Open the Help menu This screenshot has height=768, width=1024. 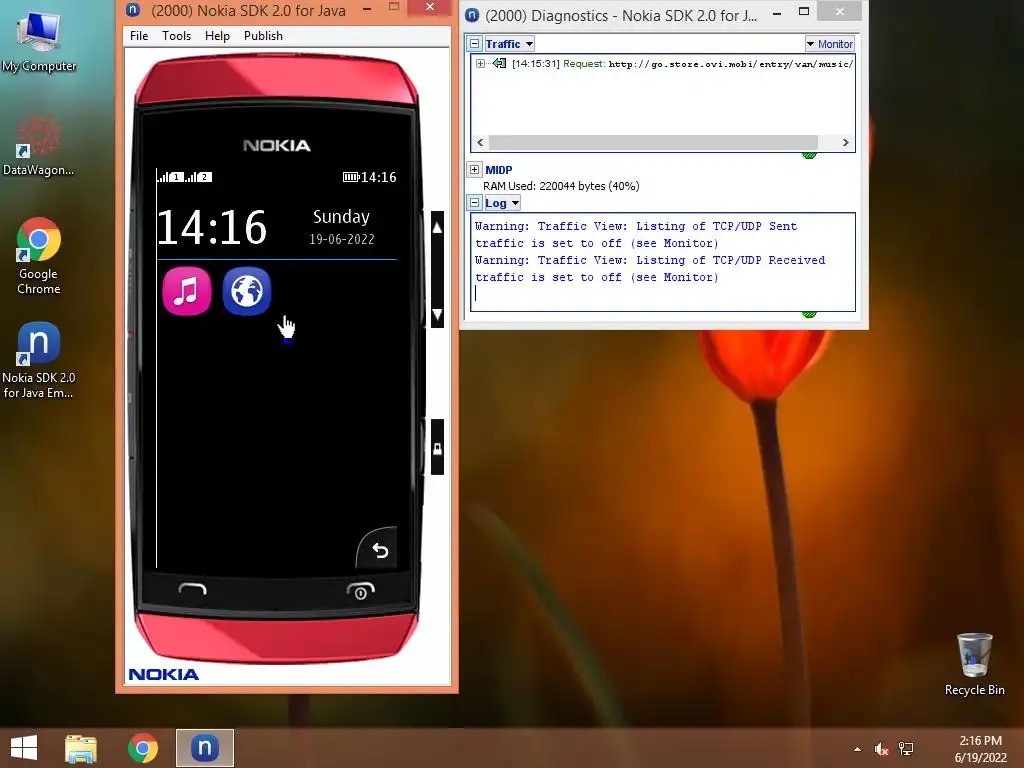(217, 36)
